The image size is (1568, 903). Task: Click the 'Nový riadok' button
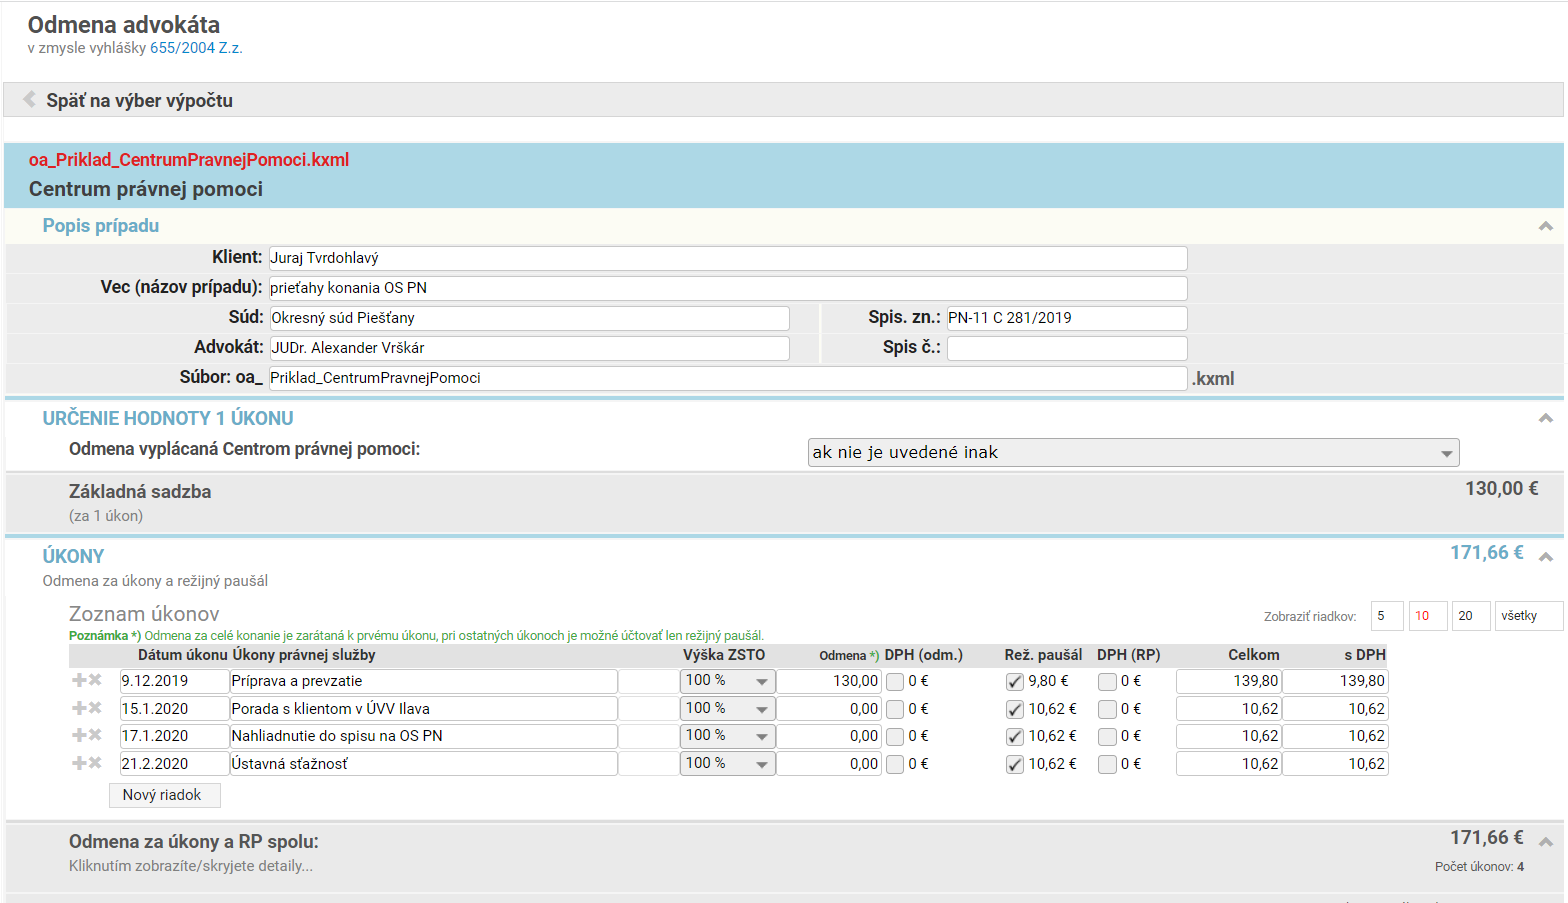pos(164,795)
